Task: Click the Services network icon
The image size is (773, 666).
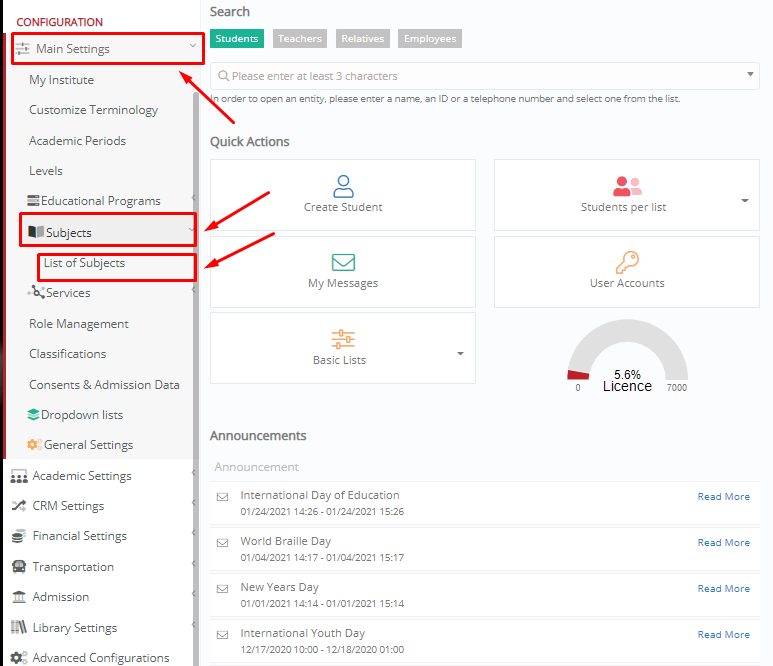Action: (x=36, y=292)
